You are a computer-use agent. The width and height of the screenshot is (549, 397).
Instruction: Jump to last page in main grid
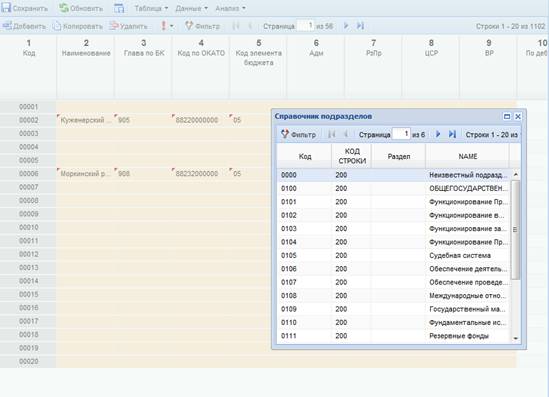360,26
